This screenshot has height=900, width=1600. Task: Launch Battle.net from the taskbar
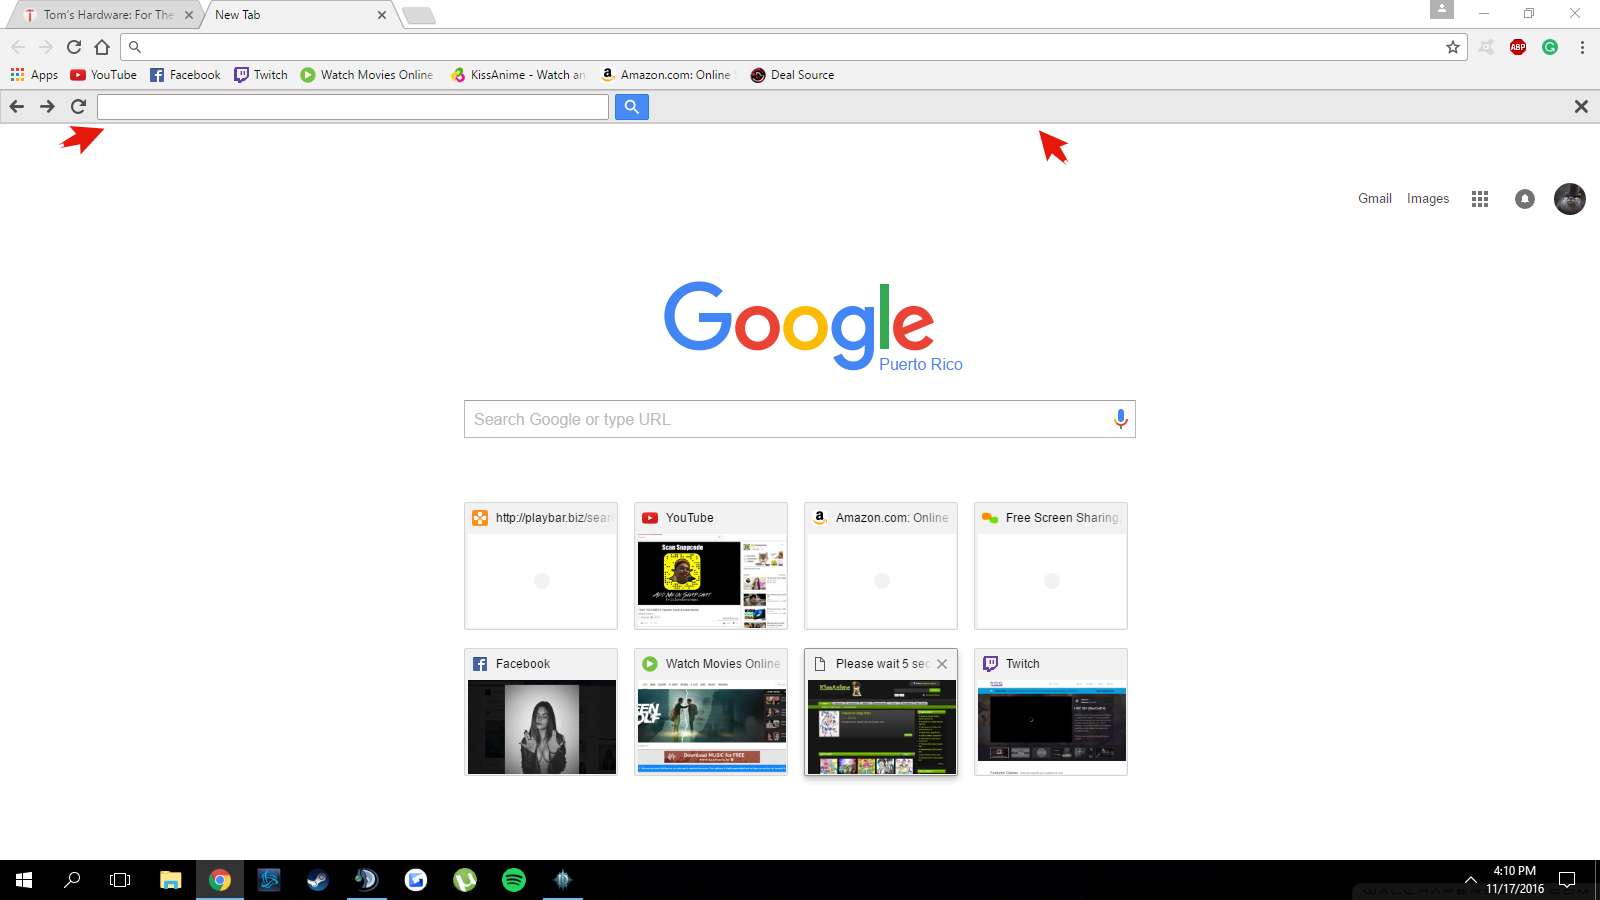coord(269,880)
